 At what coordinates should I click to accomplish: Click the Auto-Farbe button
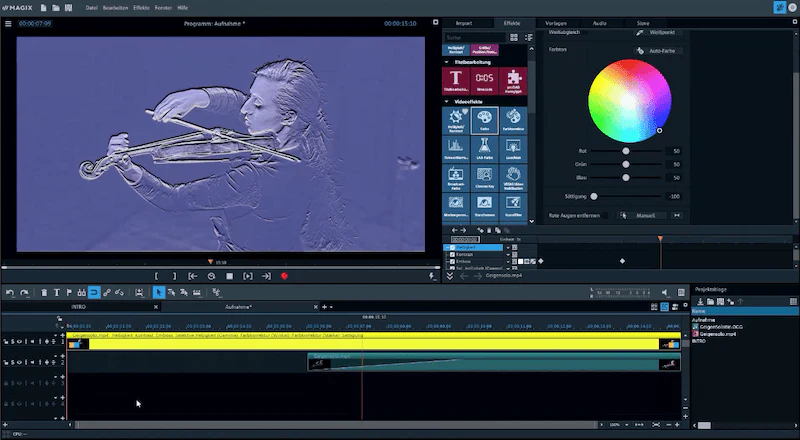(658, 51)
